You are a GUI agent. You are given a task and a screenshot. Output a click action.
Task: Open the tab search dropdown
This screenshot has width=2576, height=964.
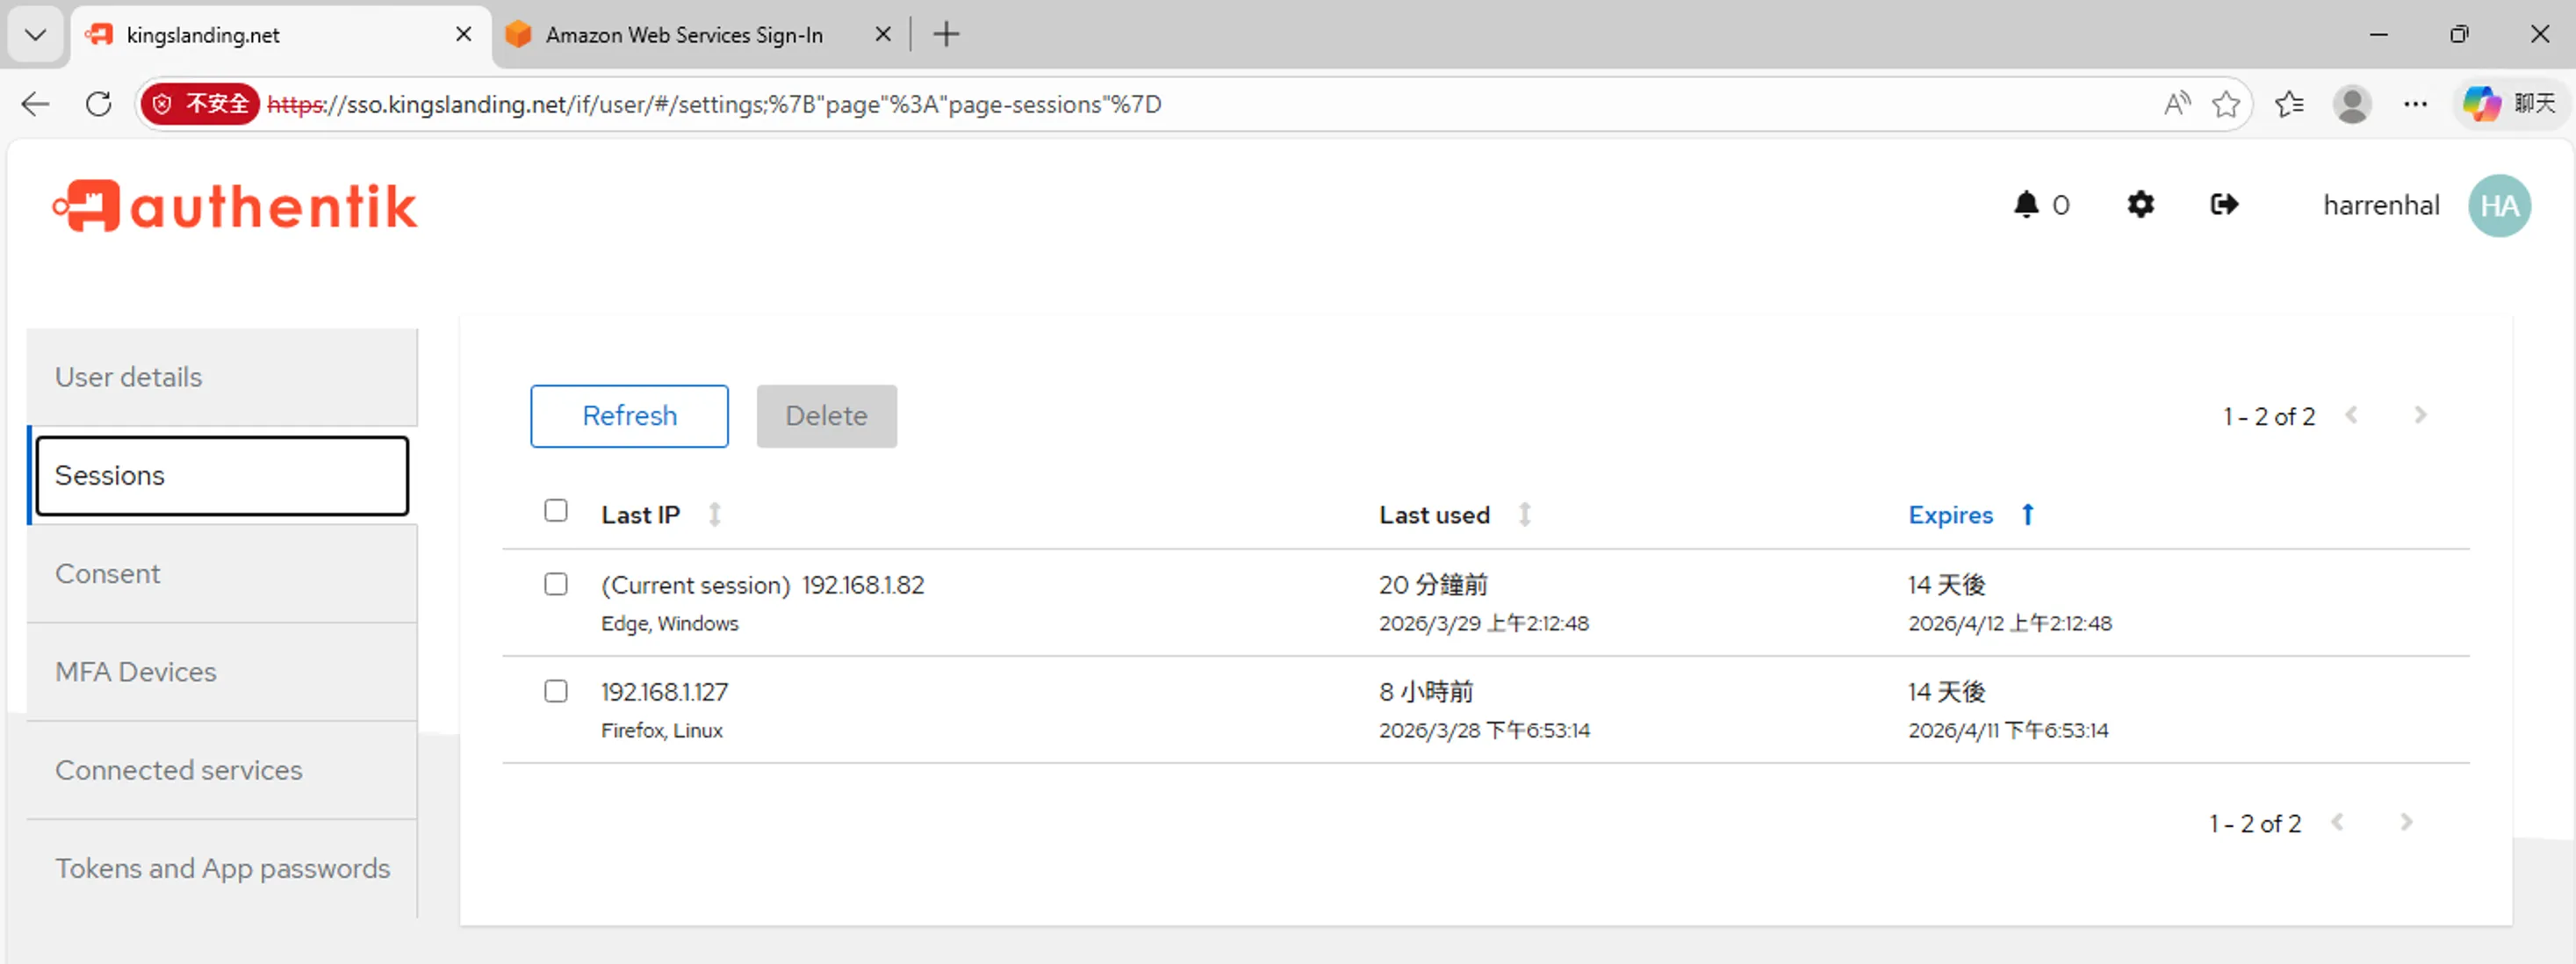tap(36, 35)
